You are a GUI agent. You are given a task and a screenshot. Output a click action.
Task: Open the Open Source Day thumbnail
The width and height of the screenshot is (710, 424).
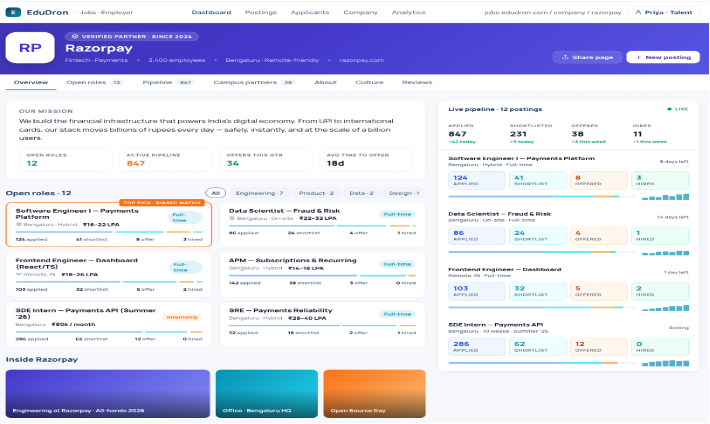[x=374, y=394]
